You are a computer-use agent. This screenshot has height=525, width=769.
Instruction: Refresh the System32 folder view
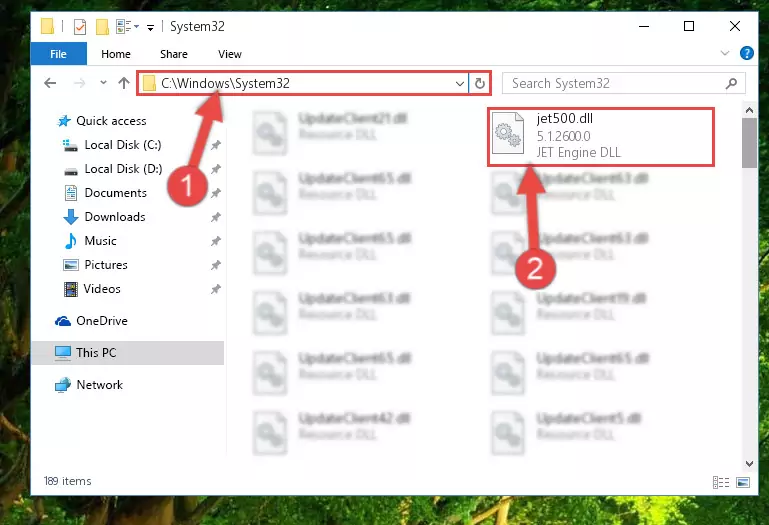click(x=480, y=83)
